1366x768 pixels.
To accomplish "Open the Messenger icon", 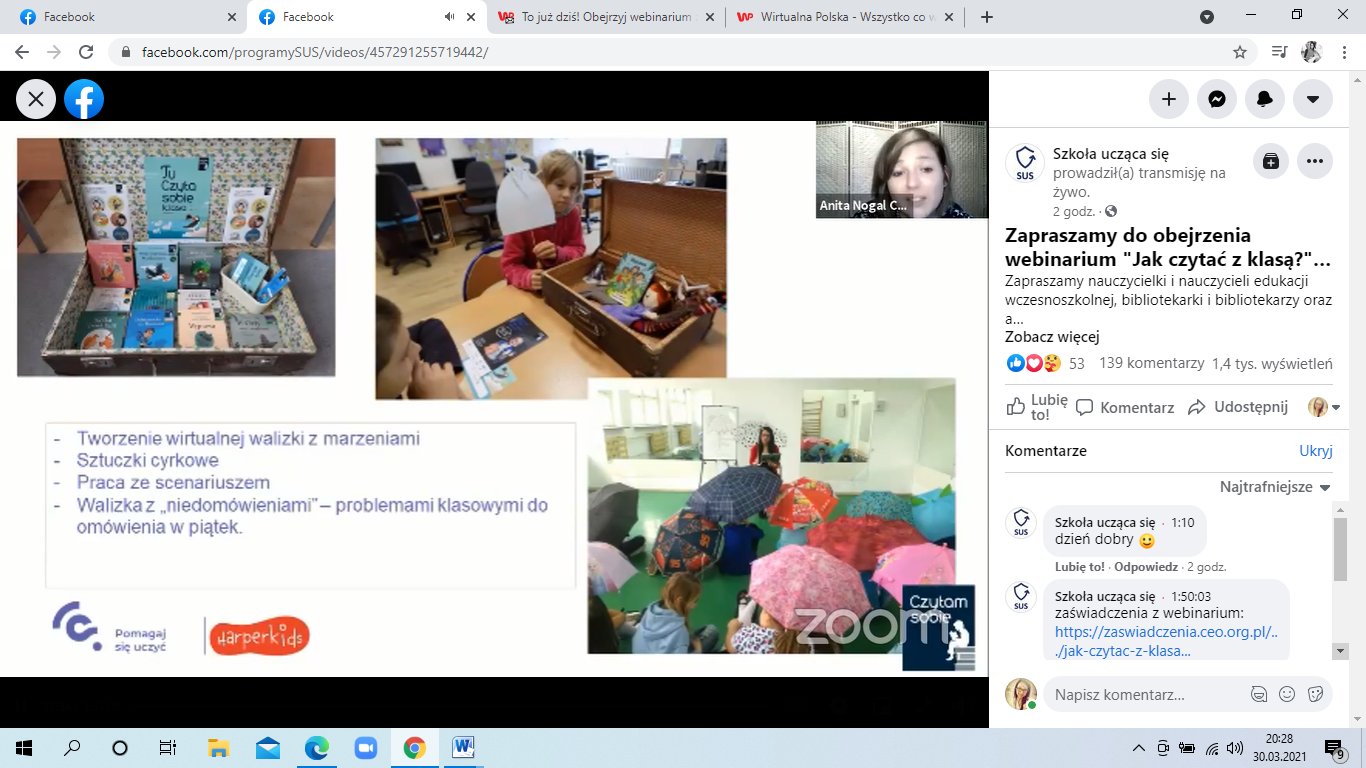I will coord(1217,99).
